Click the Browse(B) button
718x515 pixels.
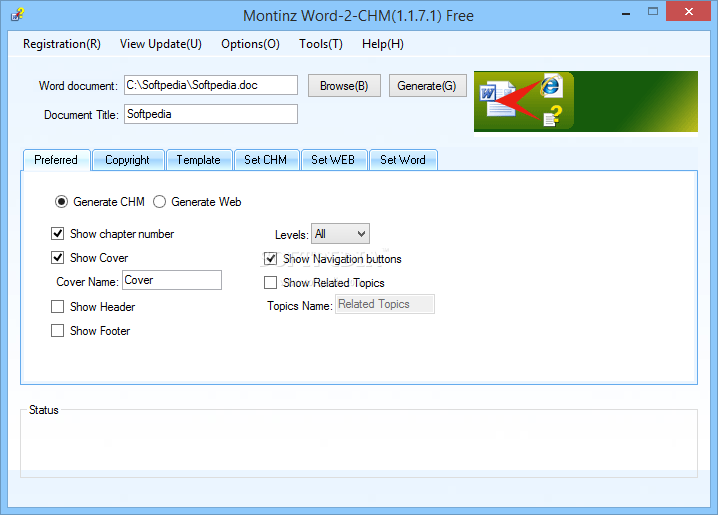[x=344, y=86]
